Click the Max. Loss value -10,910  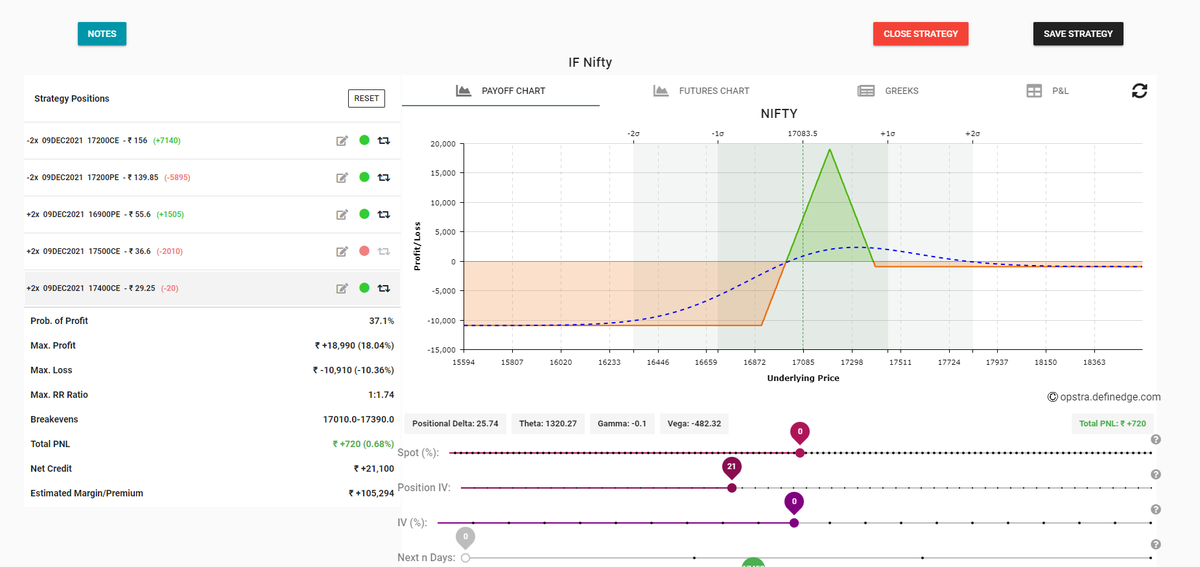pyautogui.click(x=353, y=370)
